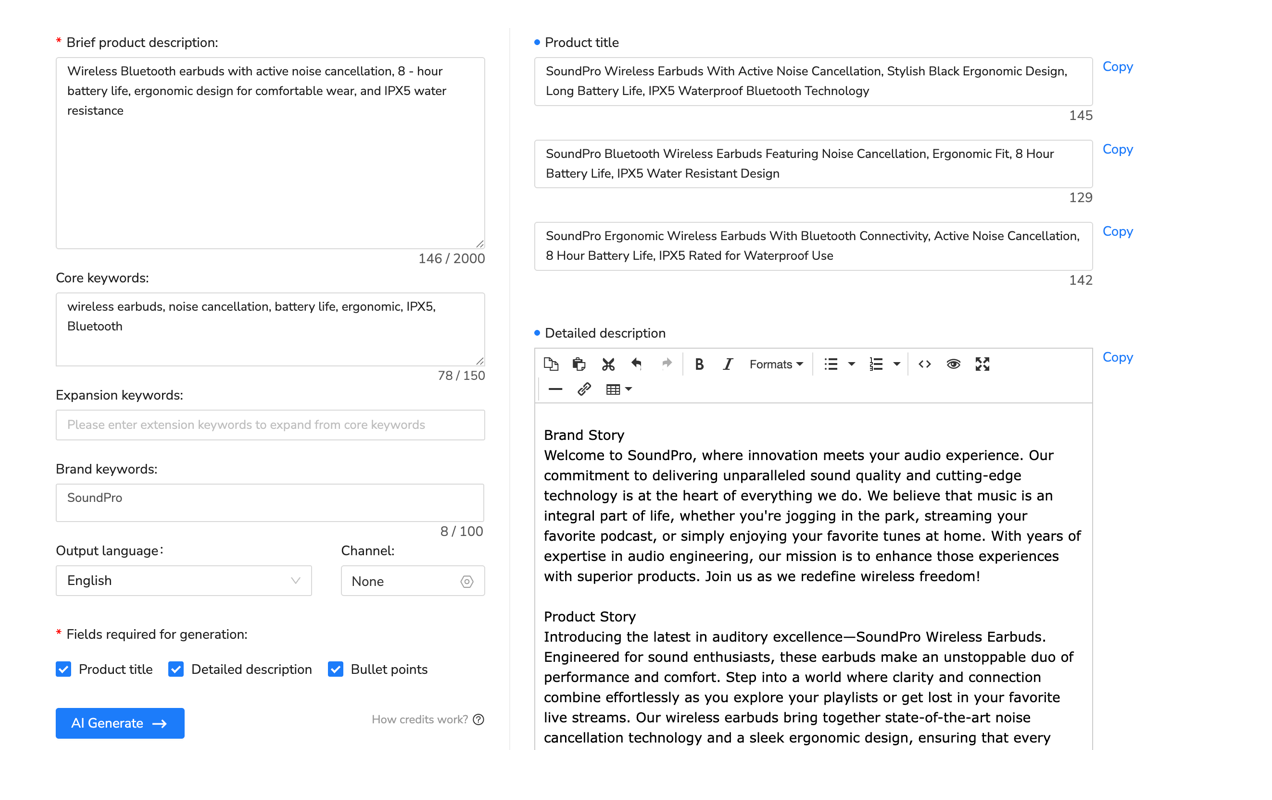This screenshot has width=1272, height=800.
Task: Click the Brief product description text area
Action: coord(270,153)
